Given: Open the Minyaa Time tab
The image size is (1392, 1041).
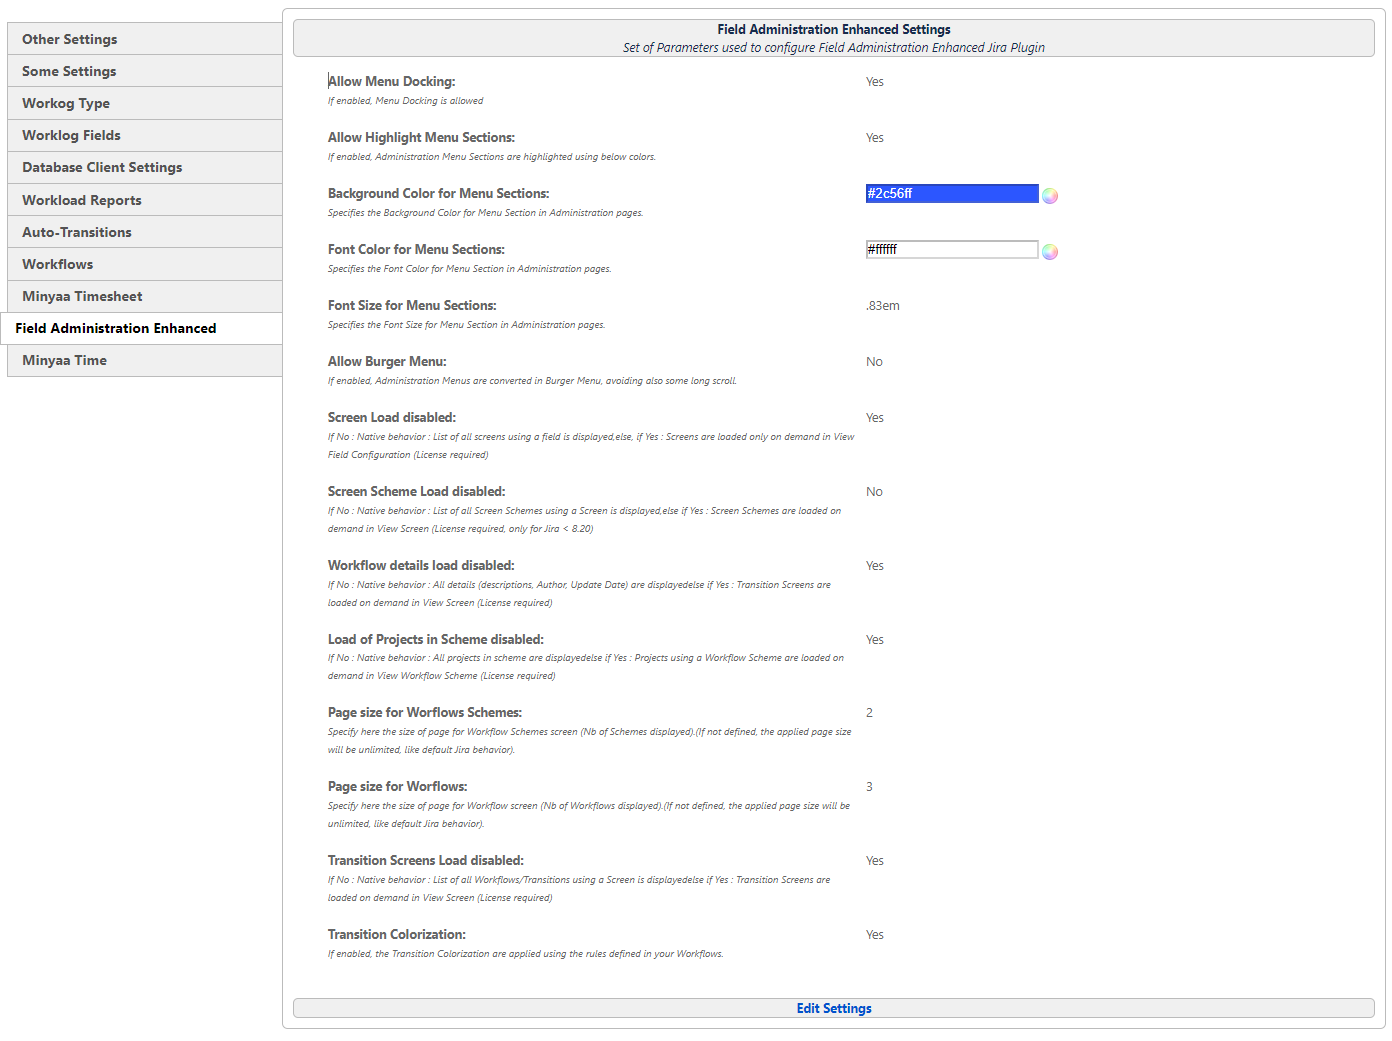Looking at the screenshot, I should [x=64, y=360].
